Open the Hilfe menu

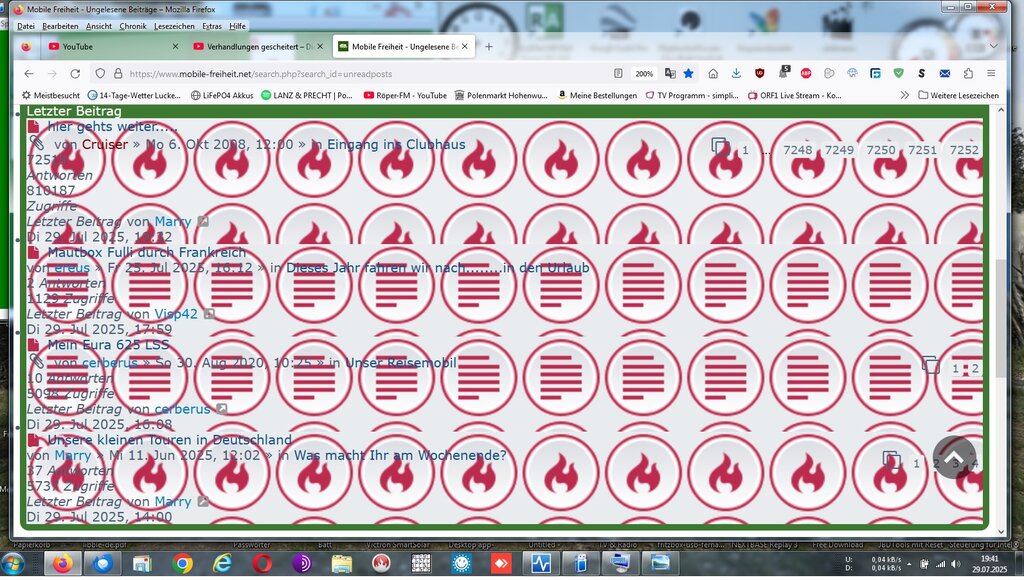click(x=238, y=26)
